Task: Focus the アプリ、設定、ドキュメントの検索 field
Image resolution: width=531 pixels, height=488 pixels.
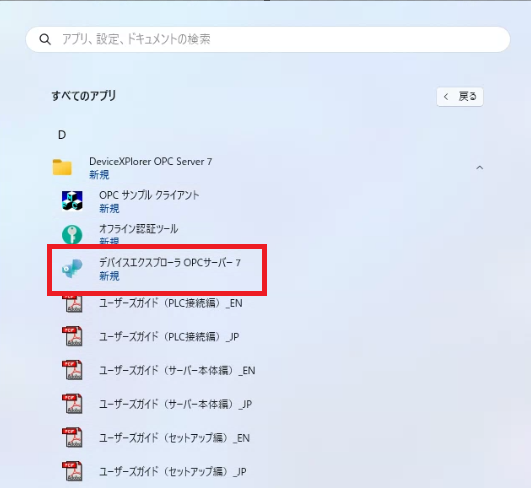Action: pos(268,39)
